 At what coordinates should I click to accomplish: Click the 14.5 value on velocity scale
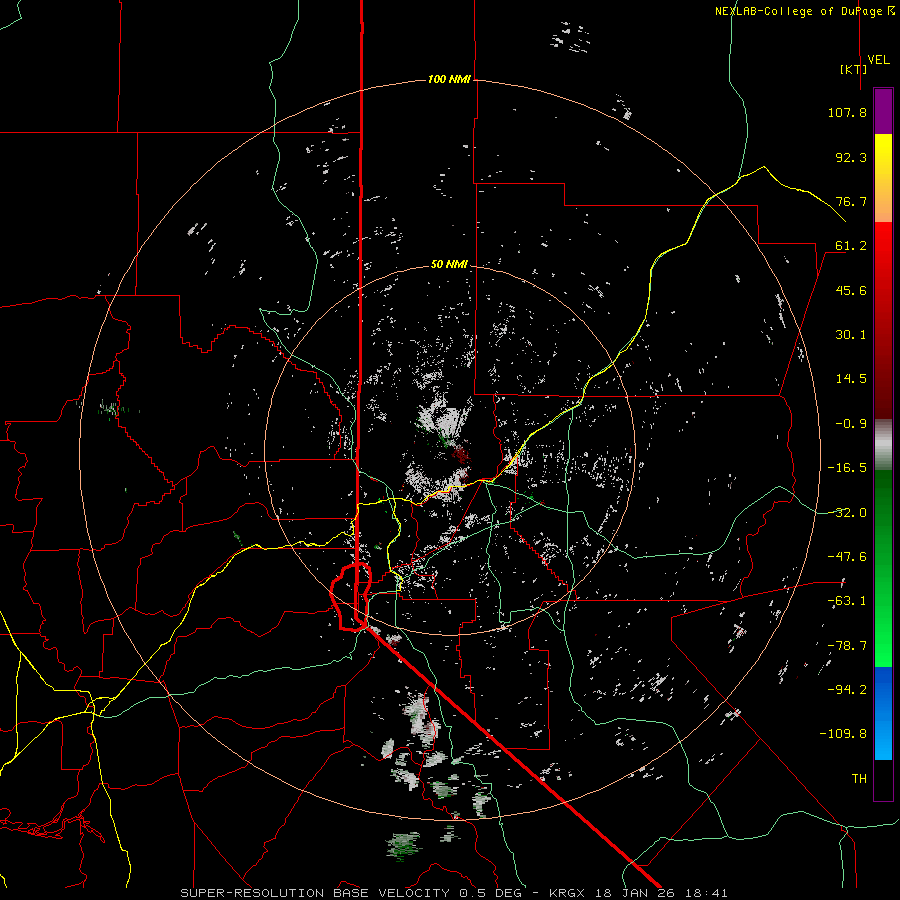[851, 379]
